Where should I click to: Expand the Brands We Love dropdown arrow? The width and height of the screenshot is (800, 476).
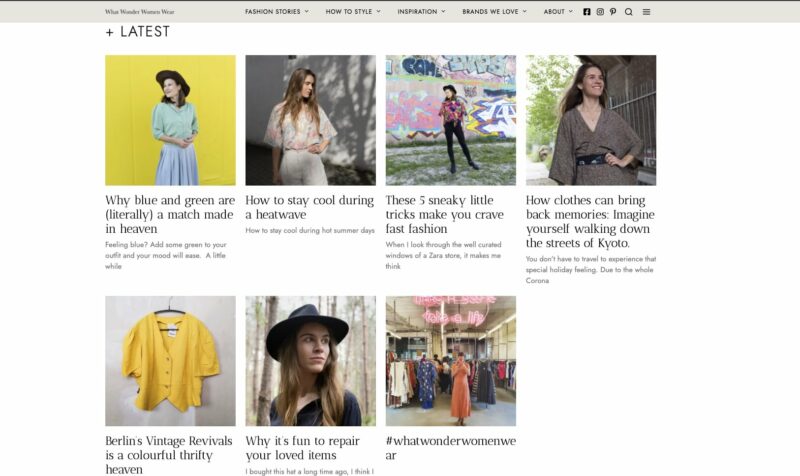click(x=524, y=11)
